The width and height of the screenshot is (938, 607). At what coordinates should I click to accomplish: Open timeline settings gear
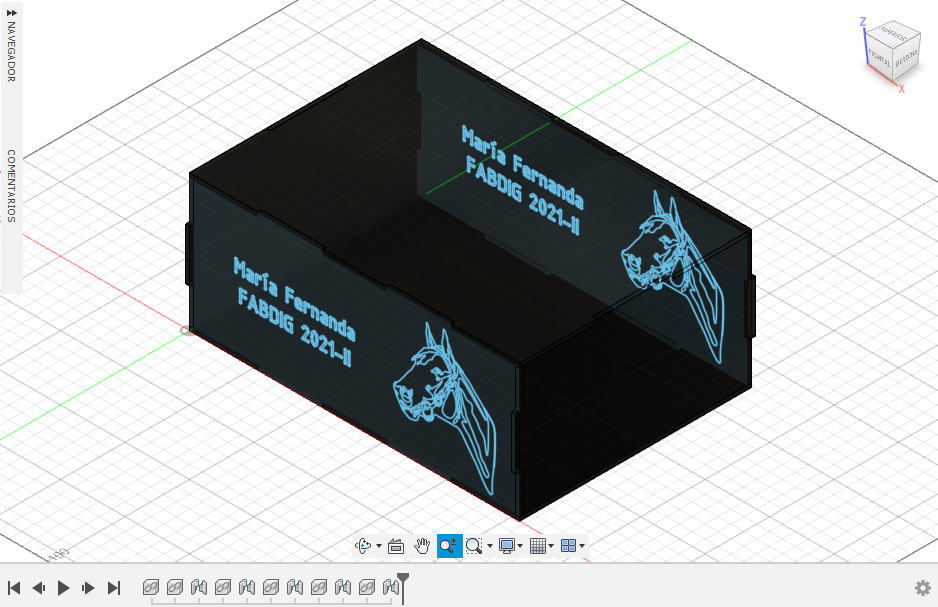tap(922, 588)
